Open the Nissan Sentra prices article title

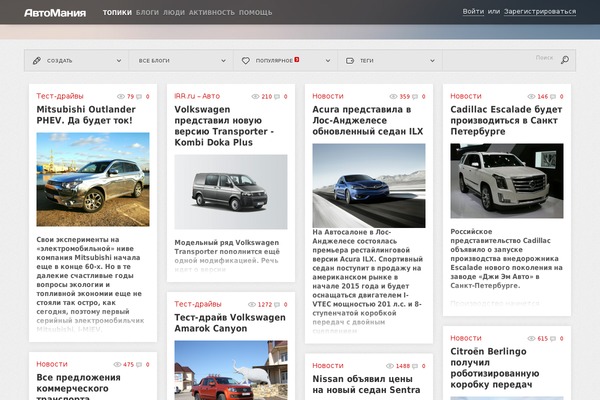[x=366, y=384]
